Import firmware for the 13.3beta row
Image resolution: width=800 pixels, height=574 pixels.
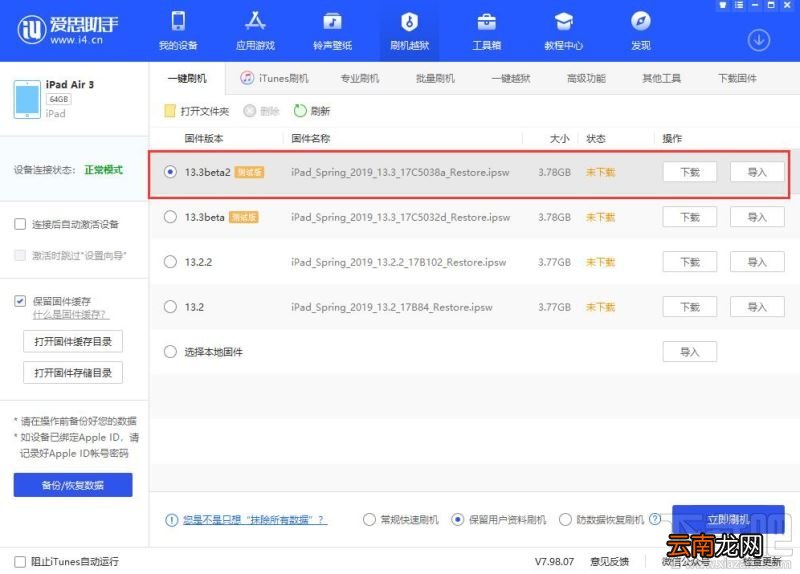tap(757, 217)
